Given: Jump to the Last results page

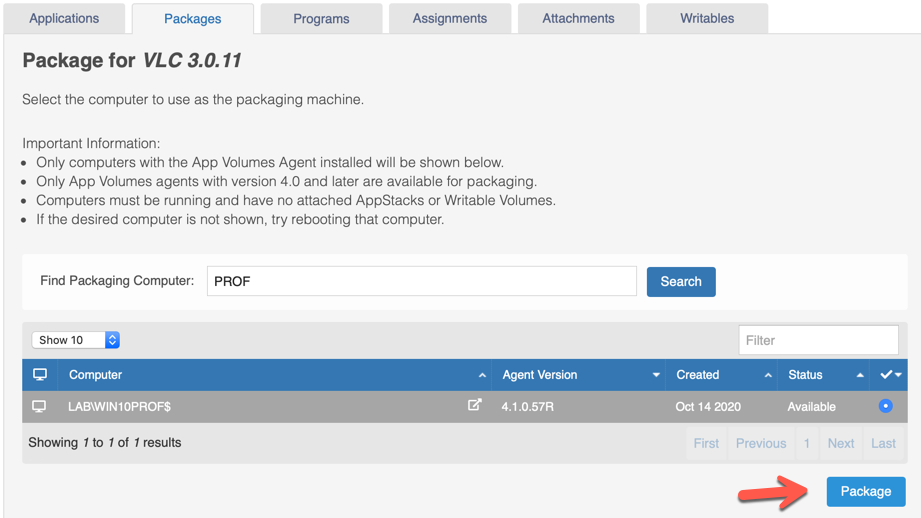Looking at the screenshot, I should [883, 443].
